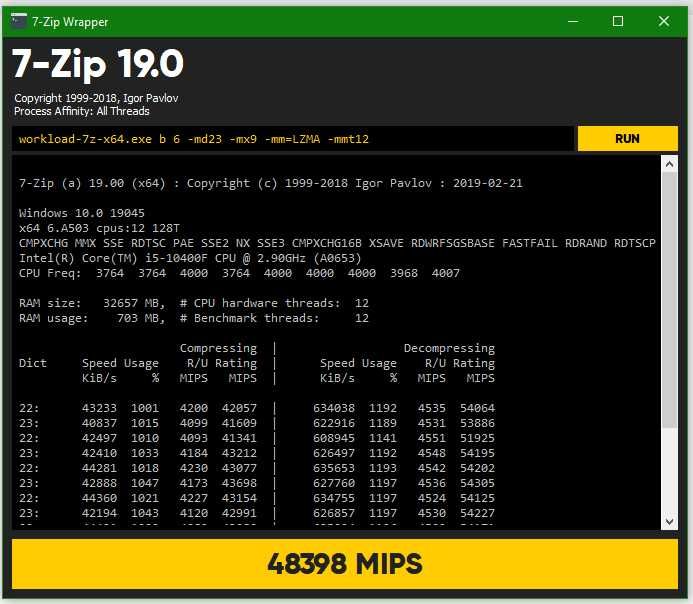This screenshot has height=604, width=693.
Task: Click the 'Intel(R) Core(TM) i5-10400F' CPU line
Action: (190, 258)
